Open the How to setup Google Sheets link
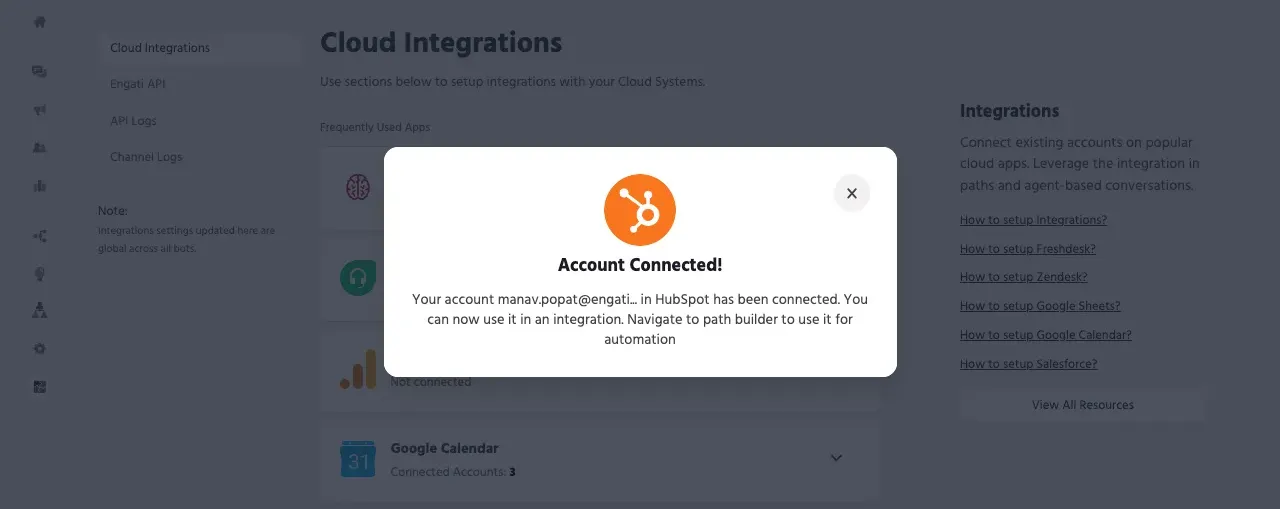This screenshot has height=509, width=1280. point(1040,306)
